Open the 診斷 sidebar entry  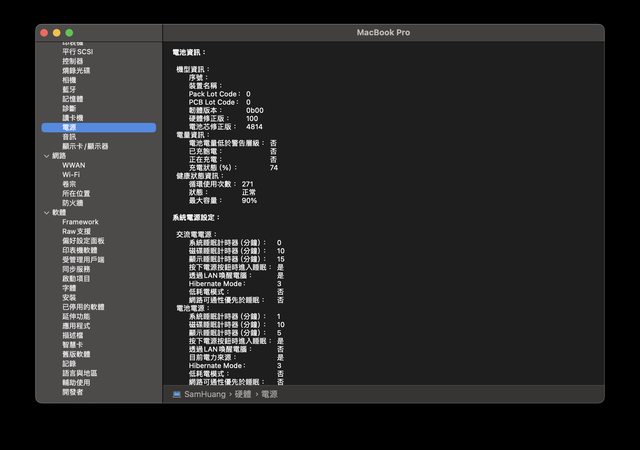tap(69, 109)
